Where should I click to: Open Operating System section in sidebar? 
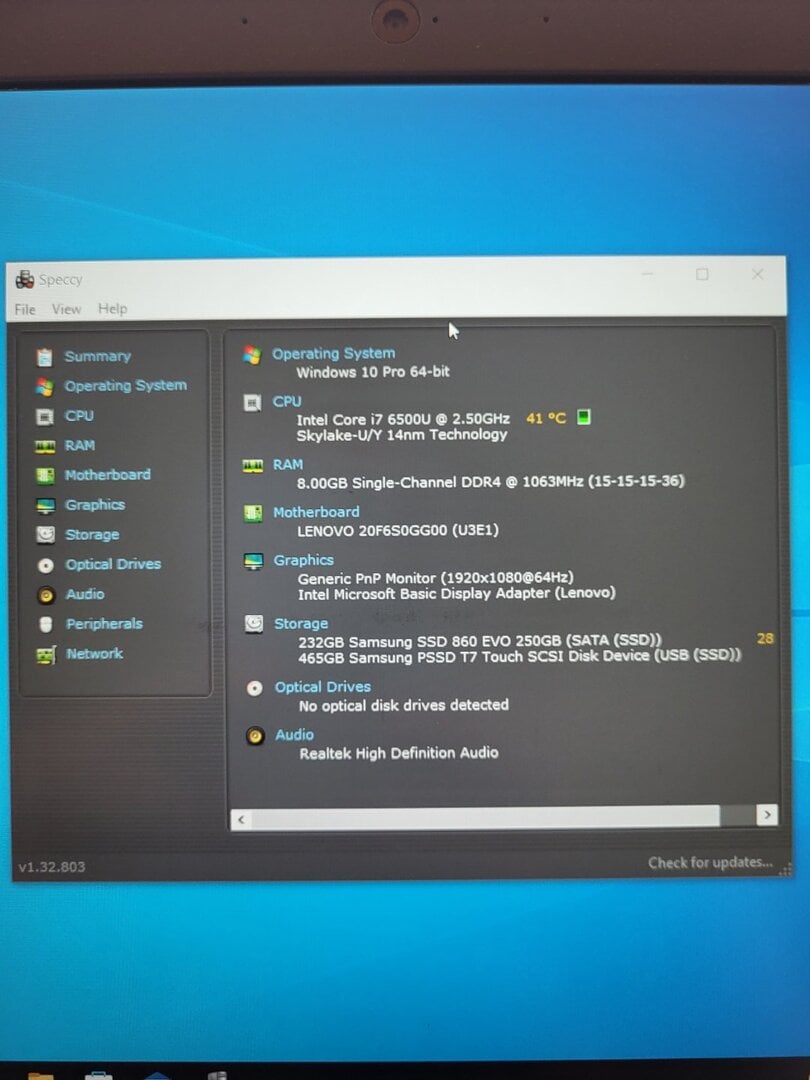(x=125, y=385)
